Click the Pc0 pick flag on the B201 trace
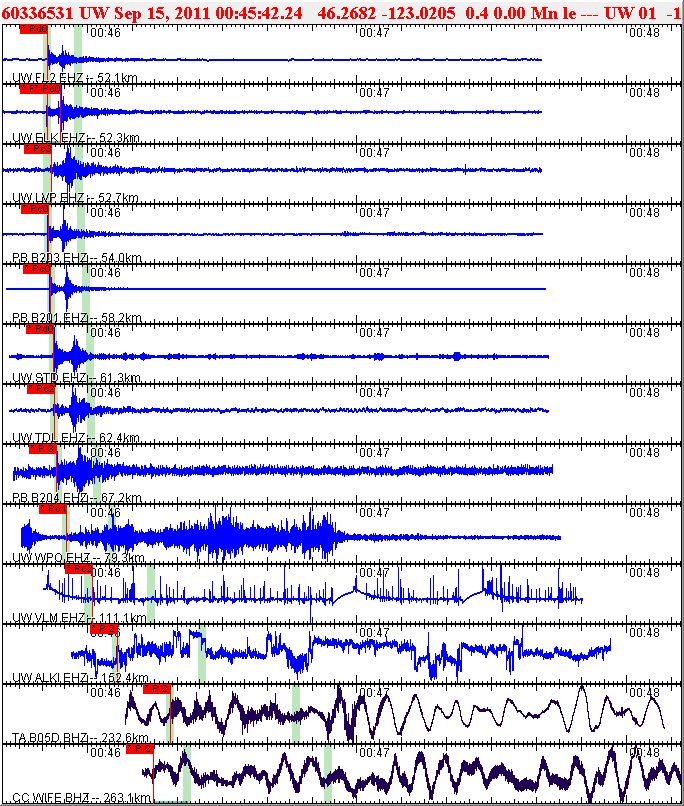 pos(37,269)
